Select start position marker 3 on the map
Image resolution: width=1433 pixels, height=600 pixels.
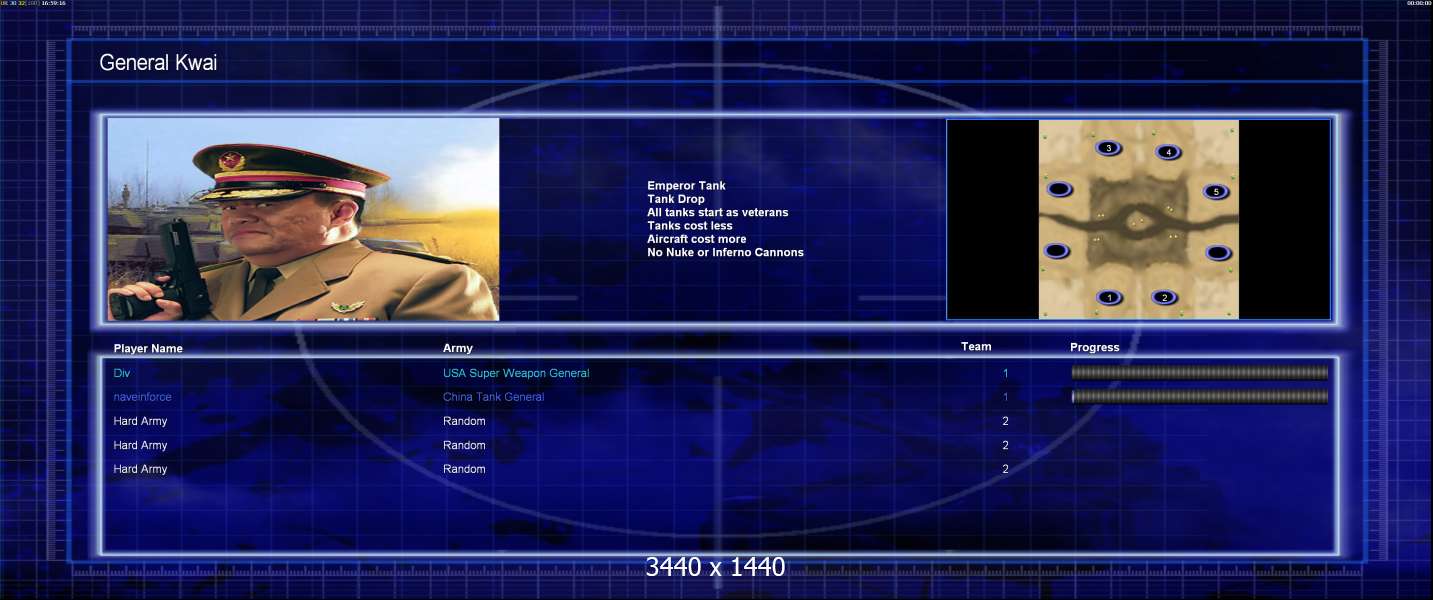1108,148
